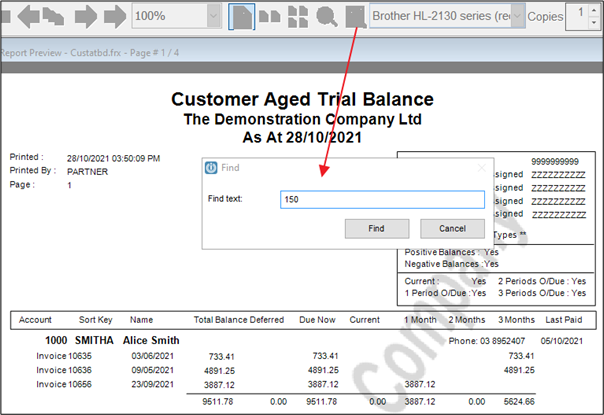The height and width of the screenshot is (415, 604).
Task: Select single page view icon
Action: [242, 17]
